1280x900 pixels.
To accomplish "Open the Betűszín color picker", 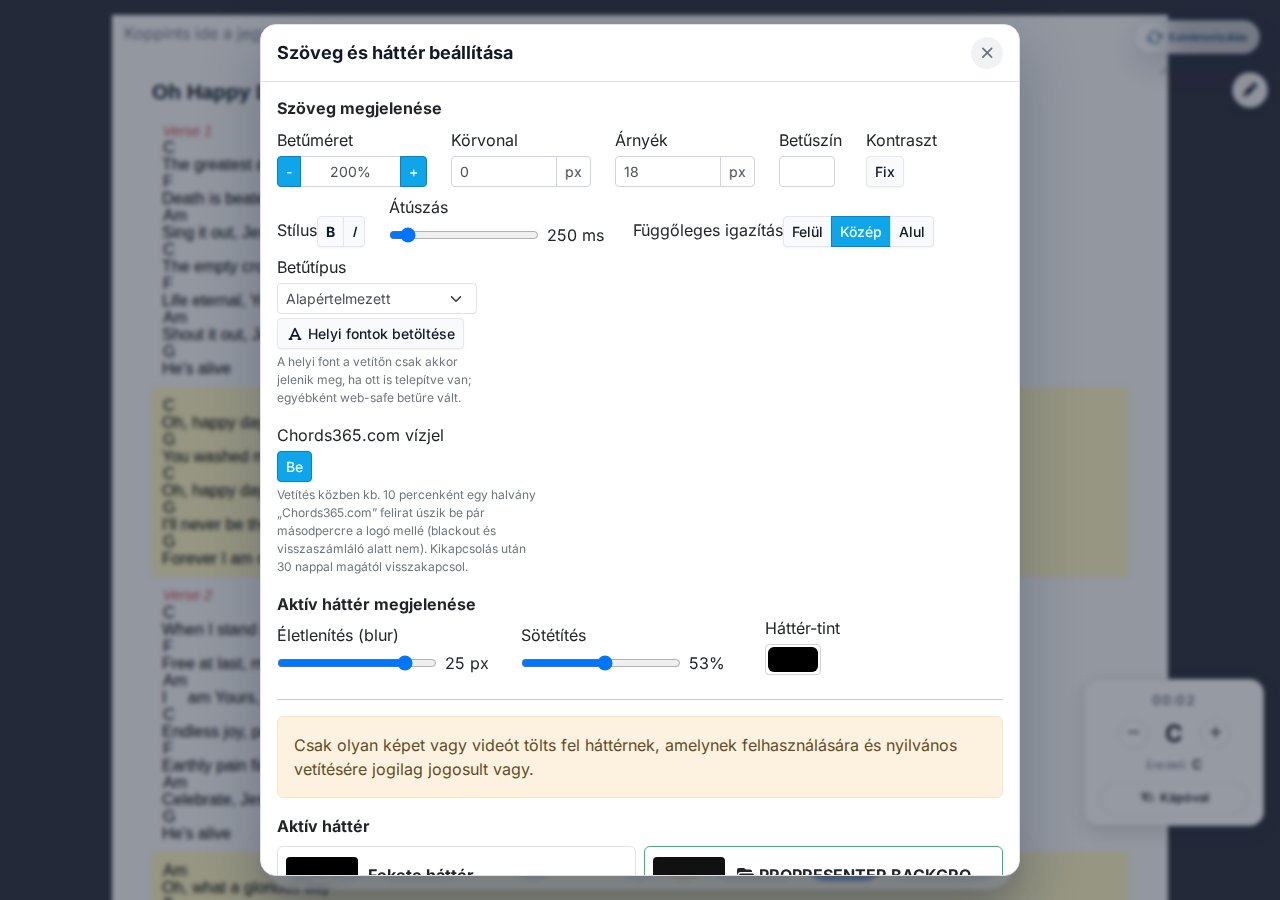I will pos(807,172).
